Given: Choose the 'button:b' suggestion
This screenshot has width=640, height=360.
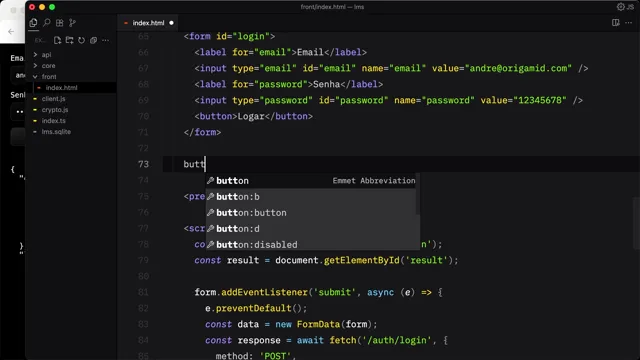Looking at the screenshot, I should (x=311, y=196).
